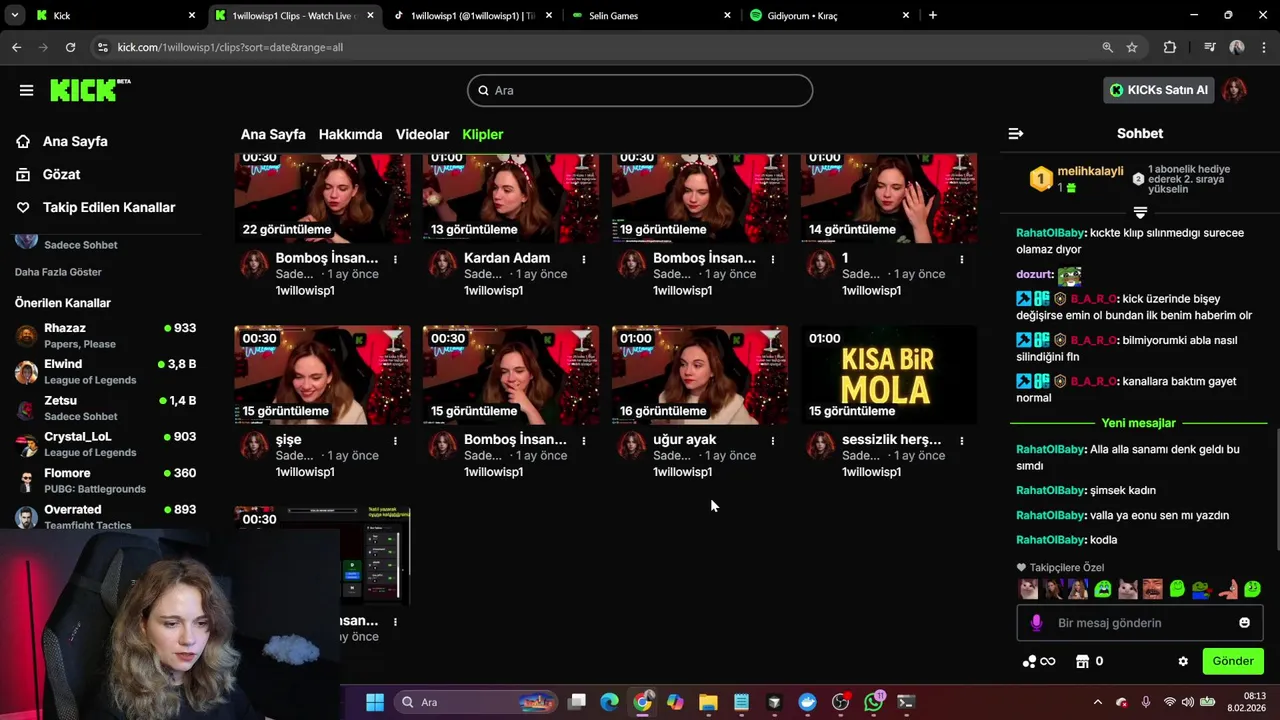Jump to Yeni mesajlar divider in chat
Screen dimensions: 1280x720
pyautogui.click(x=1138, y=423)
